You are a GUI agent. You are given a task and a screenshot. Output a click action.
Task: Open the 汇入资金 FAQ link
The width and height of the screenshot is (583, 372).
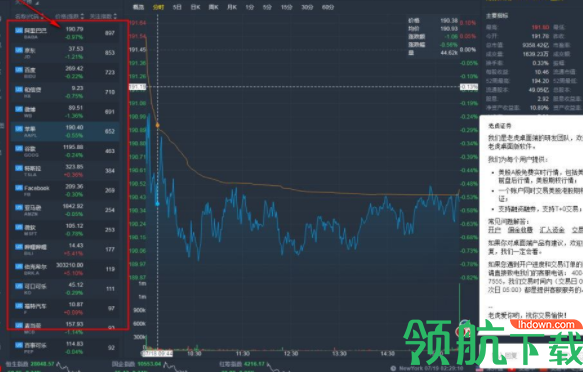point(552,230)
